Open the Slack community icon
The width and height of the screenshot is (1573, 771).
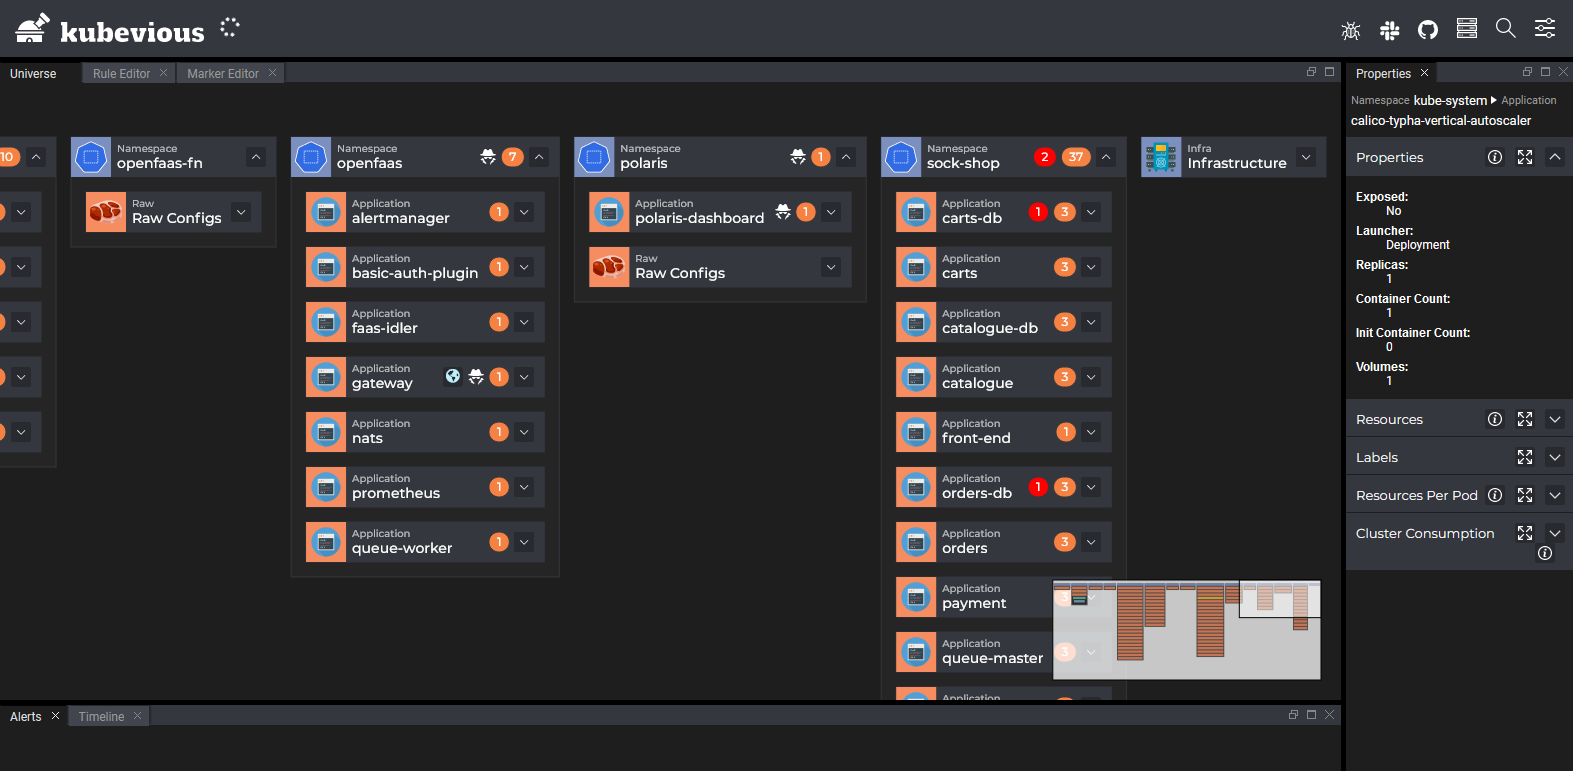[x=1390, y=30]
